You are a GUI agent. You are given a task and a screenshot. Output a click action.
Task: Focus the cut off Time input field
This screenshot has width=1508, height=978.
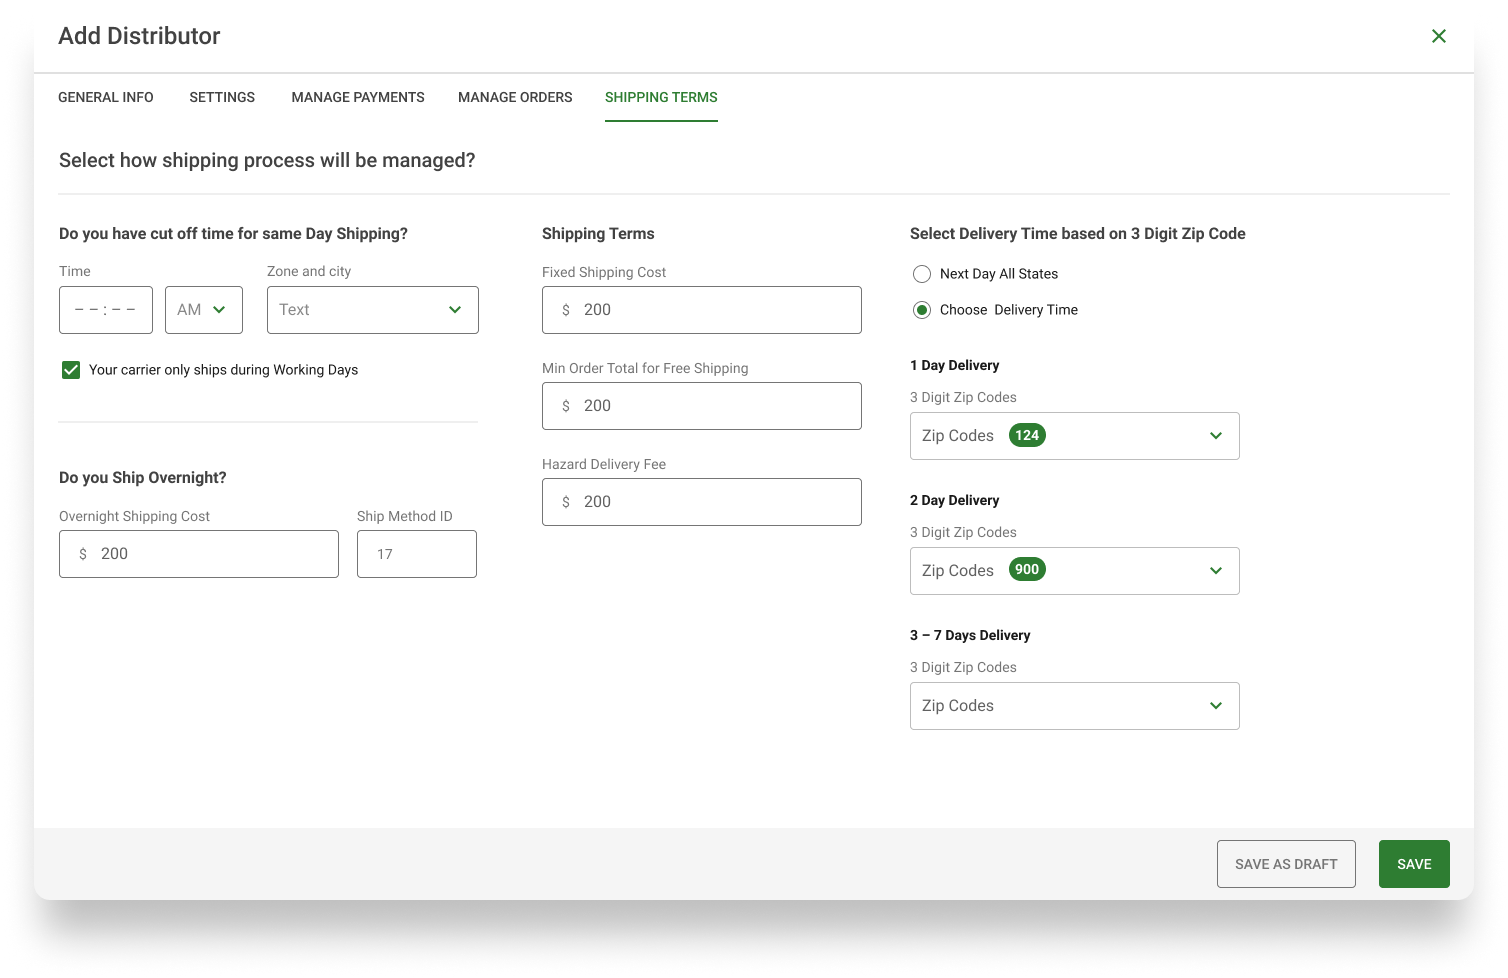click(106, 310)
